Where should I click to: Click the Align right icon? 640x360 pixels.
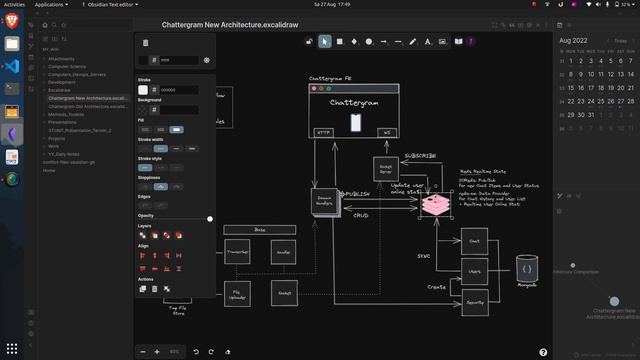coord(167,256)
